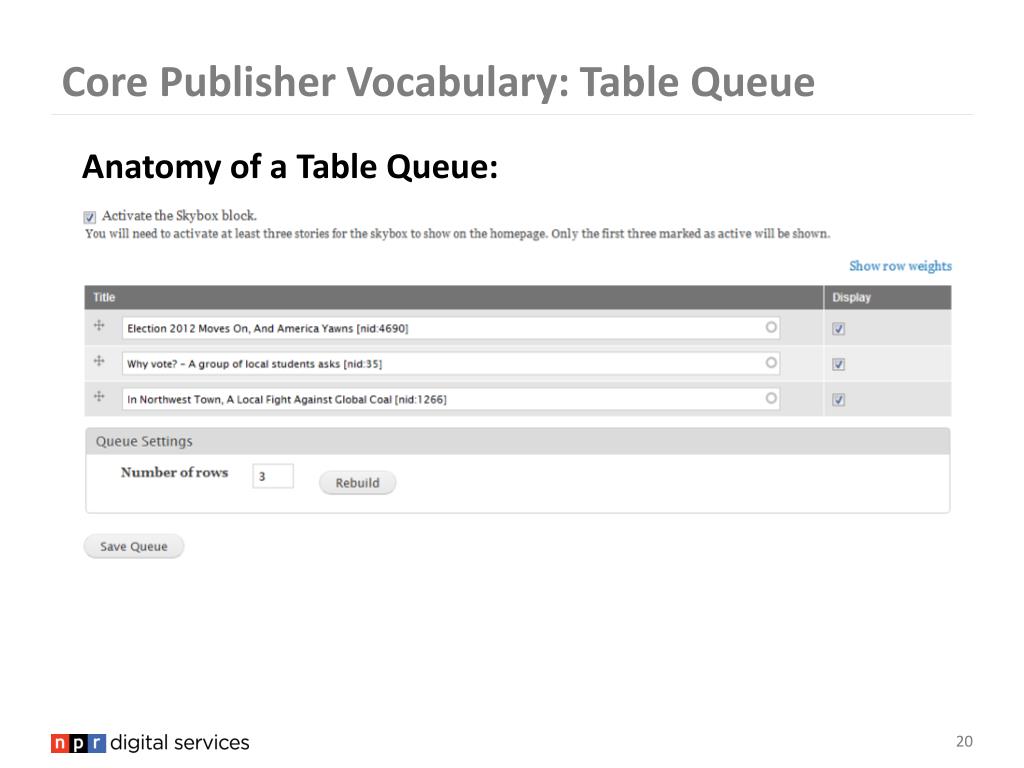Viewport: 1024px width, 768px height.
Task: Click drag handle for Why vote row
Action: tap(99, 360)
